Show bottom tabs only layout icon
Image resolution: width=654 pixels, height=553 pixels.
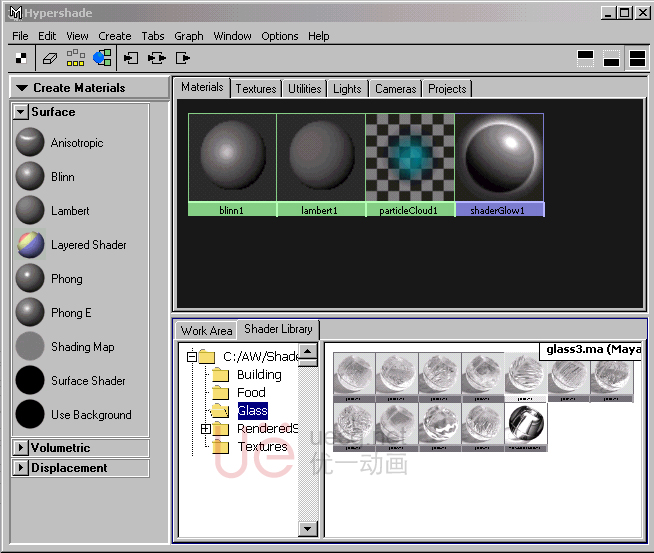click(611, 58)
